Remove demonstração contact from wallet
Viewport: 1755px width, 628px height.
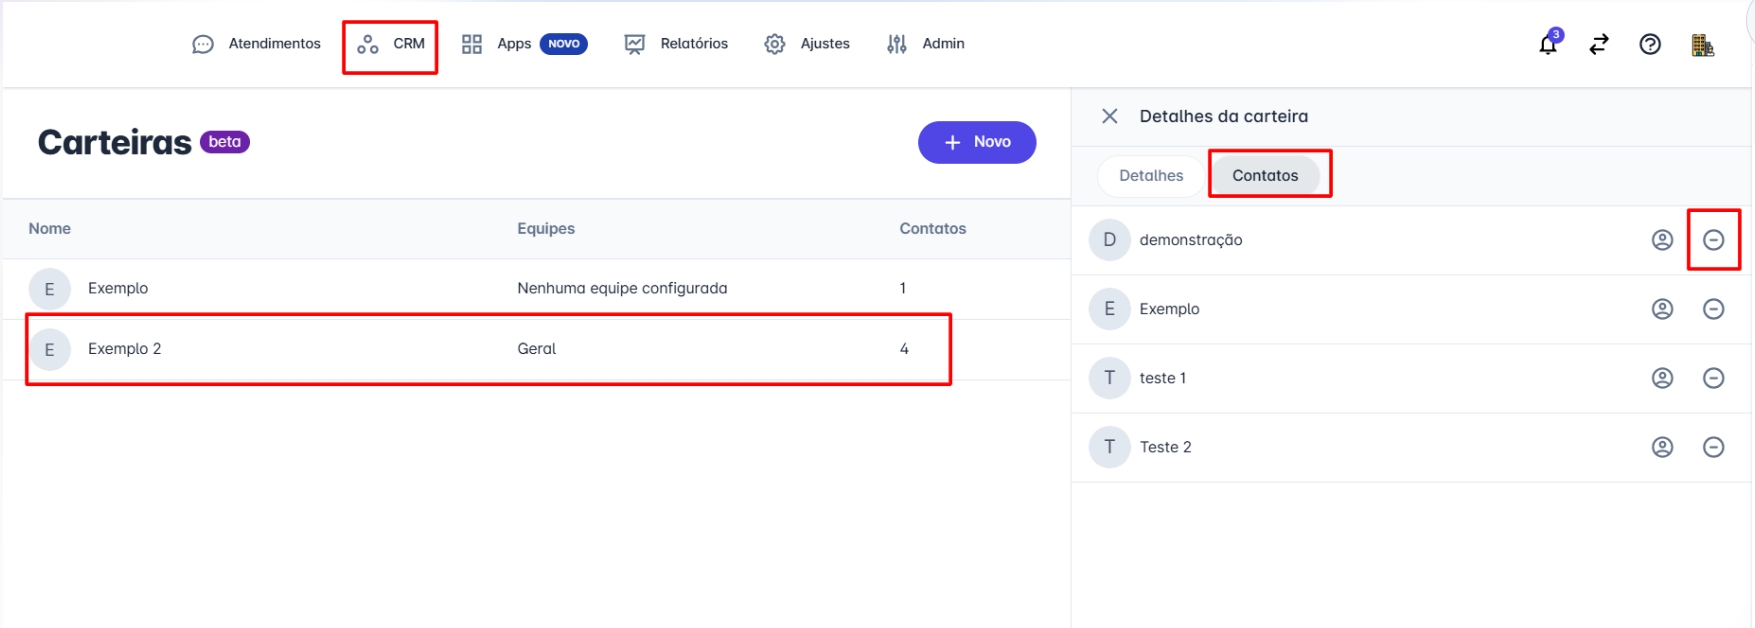1713,240
